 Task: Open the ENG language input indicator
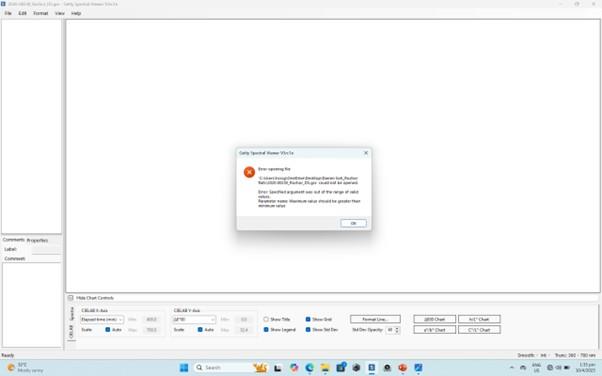(x=536, y=368)
